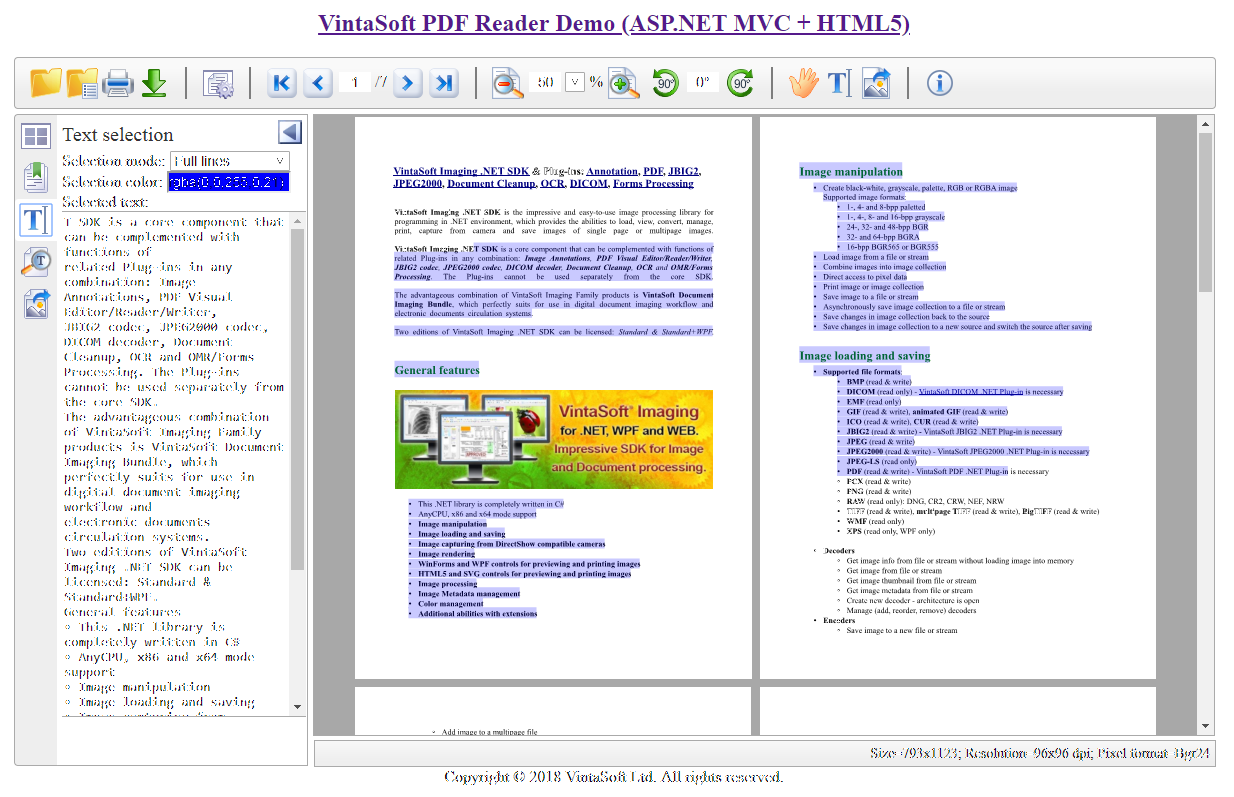Click the VintaSoft Imaging banner image
Viewport: 1234px width, 797px height.
(554, 439)
